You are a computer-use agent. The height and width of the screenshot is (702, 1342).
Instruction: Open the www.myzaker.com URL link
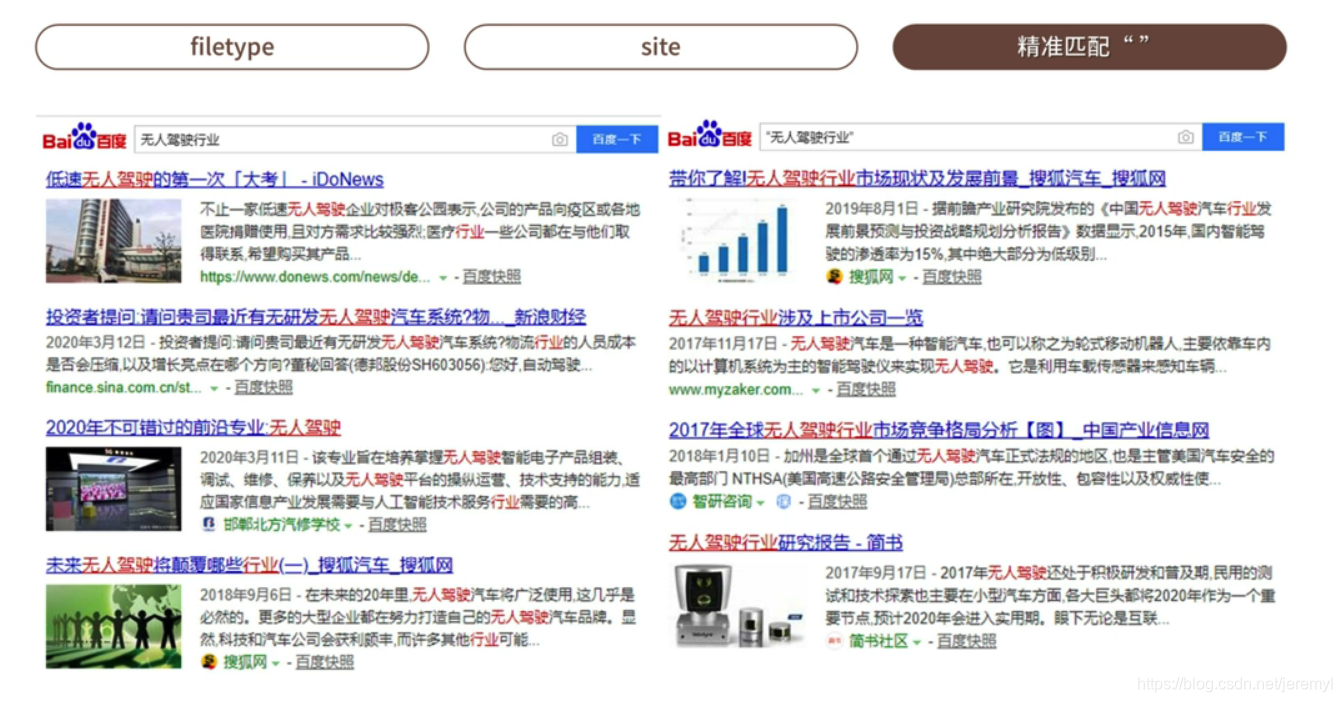tap(737, 389)
